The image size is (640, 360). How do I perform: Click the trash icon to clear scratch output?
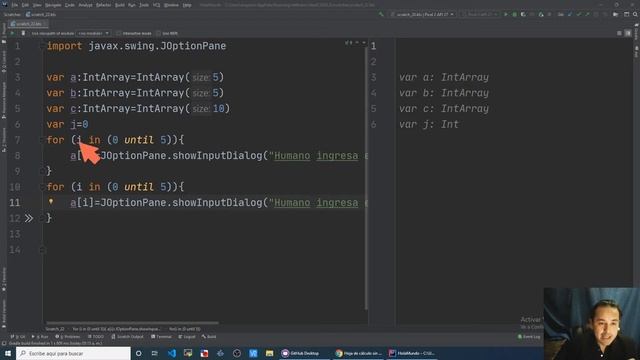(x=23, y=33)
